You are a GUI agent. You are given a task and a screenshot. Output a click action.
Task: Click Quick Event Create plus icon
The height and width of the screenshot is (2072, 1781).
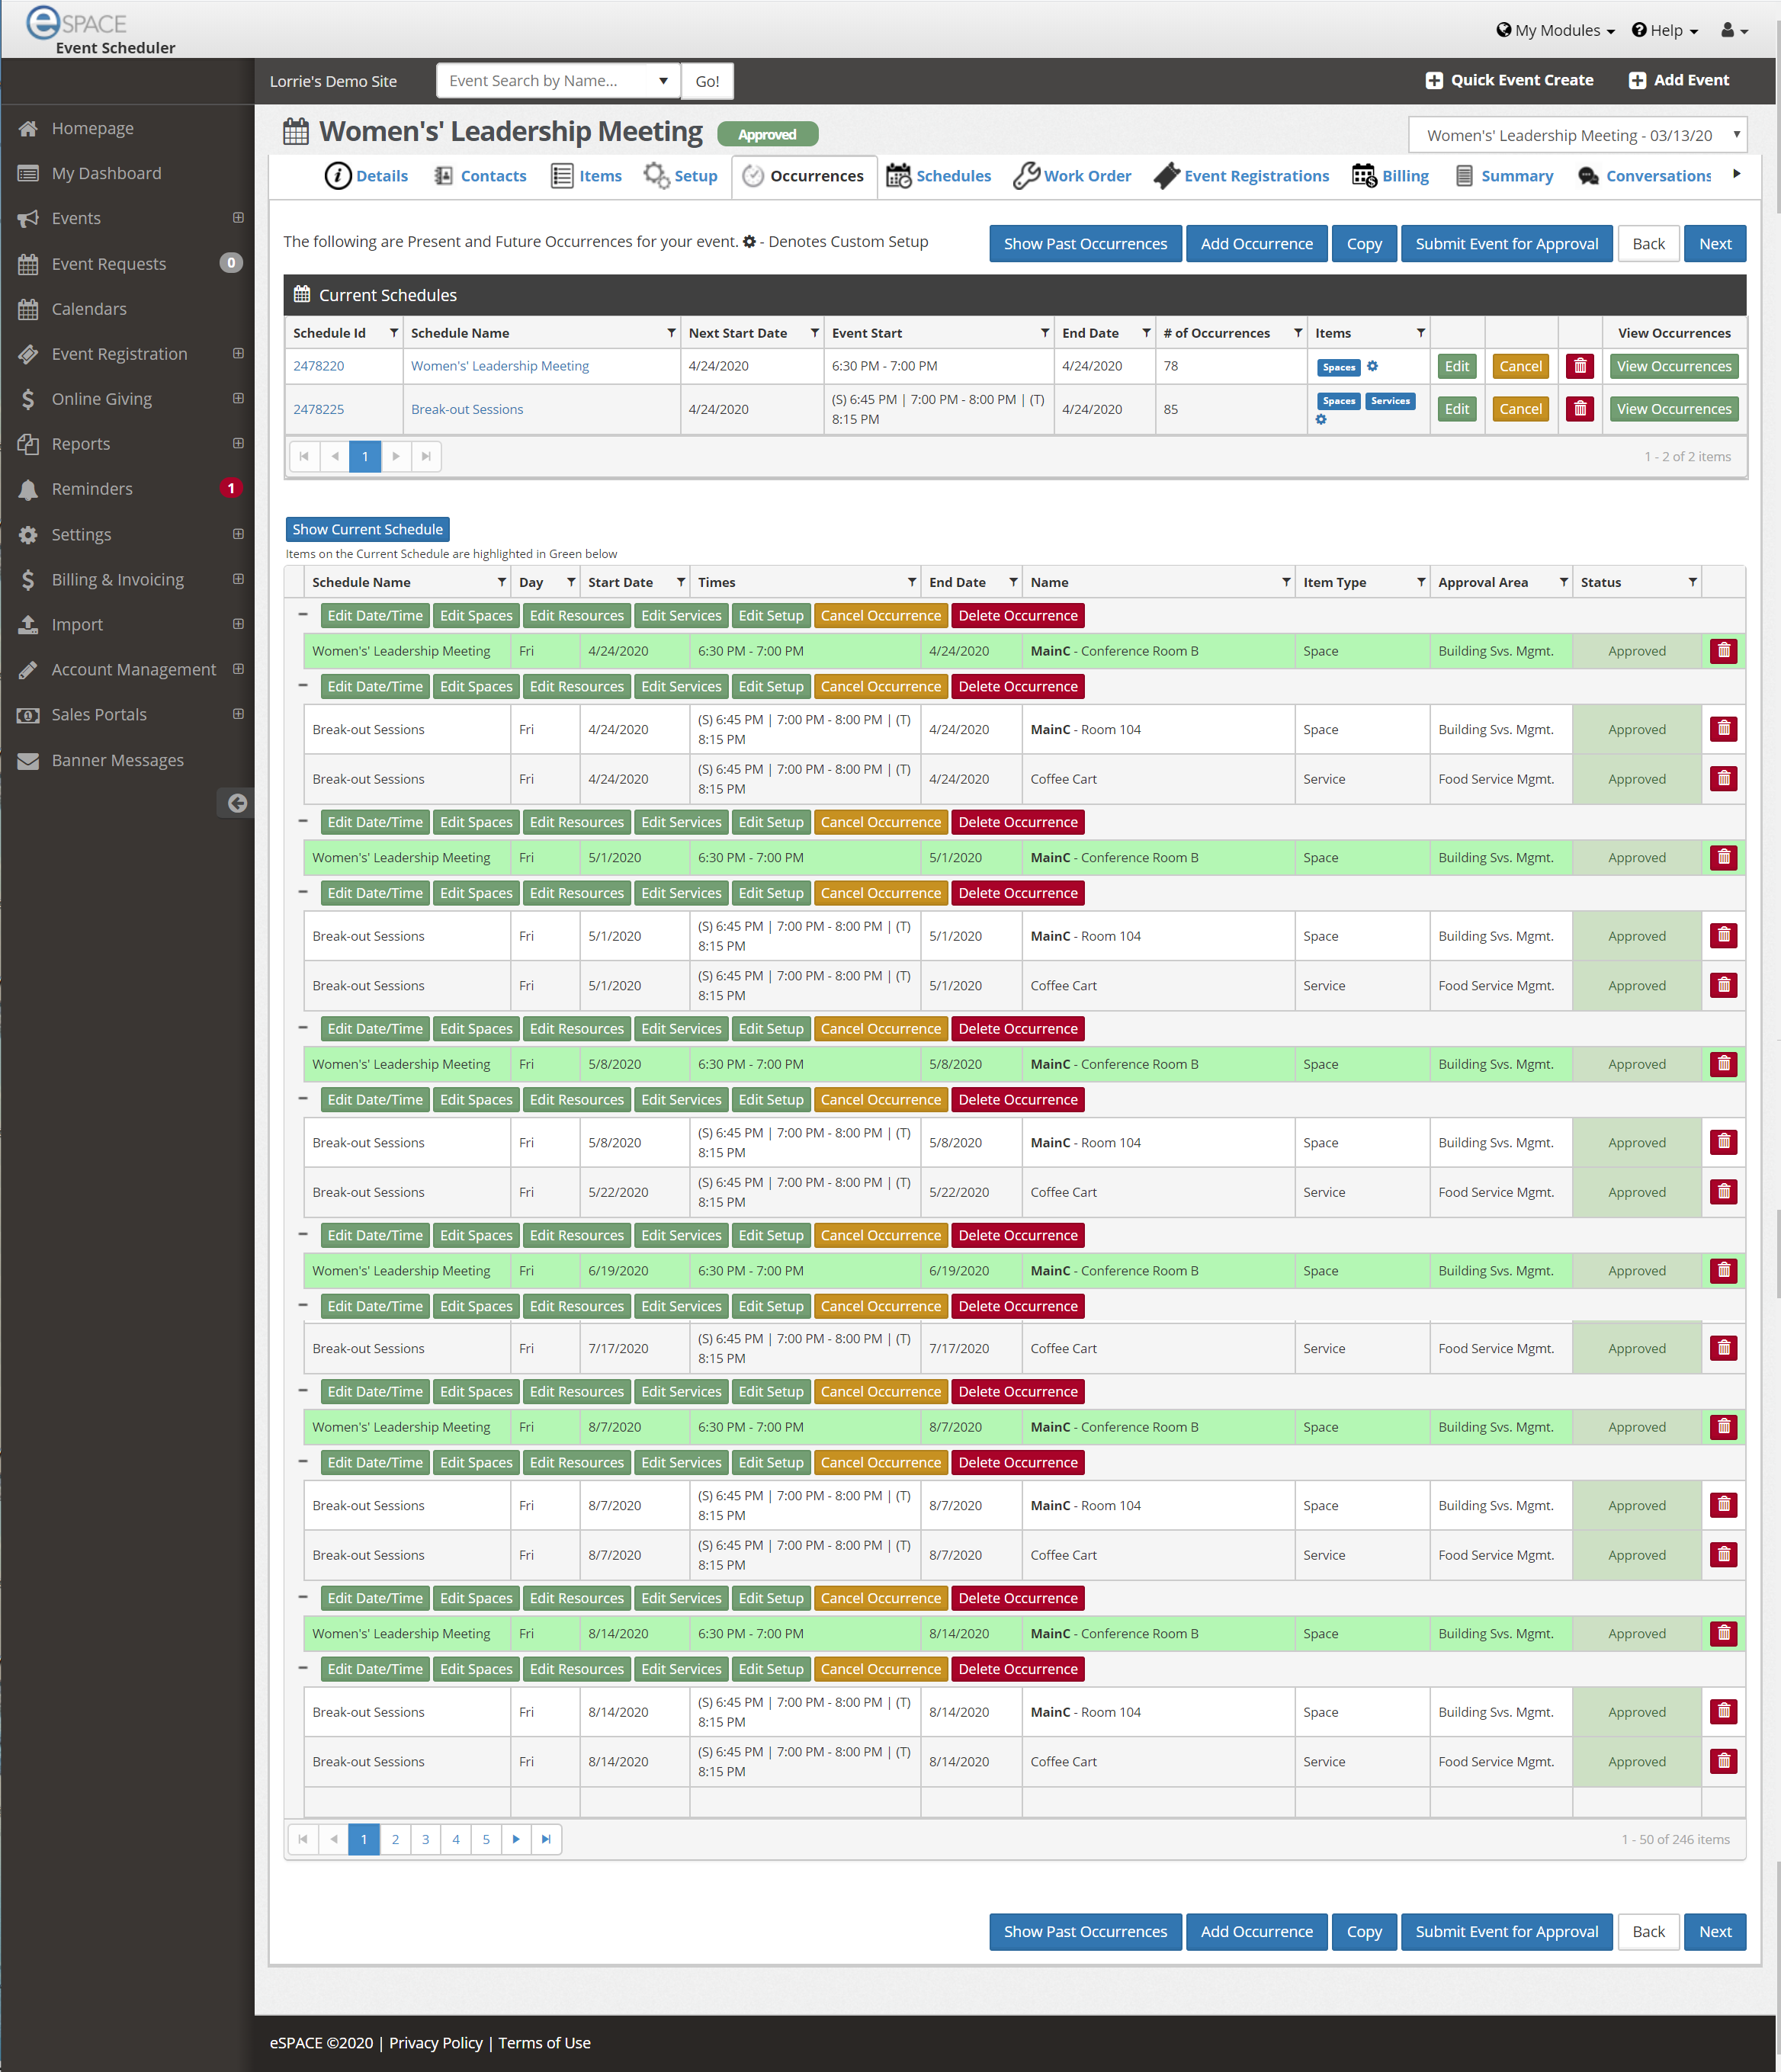pos(1434,81)
